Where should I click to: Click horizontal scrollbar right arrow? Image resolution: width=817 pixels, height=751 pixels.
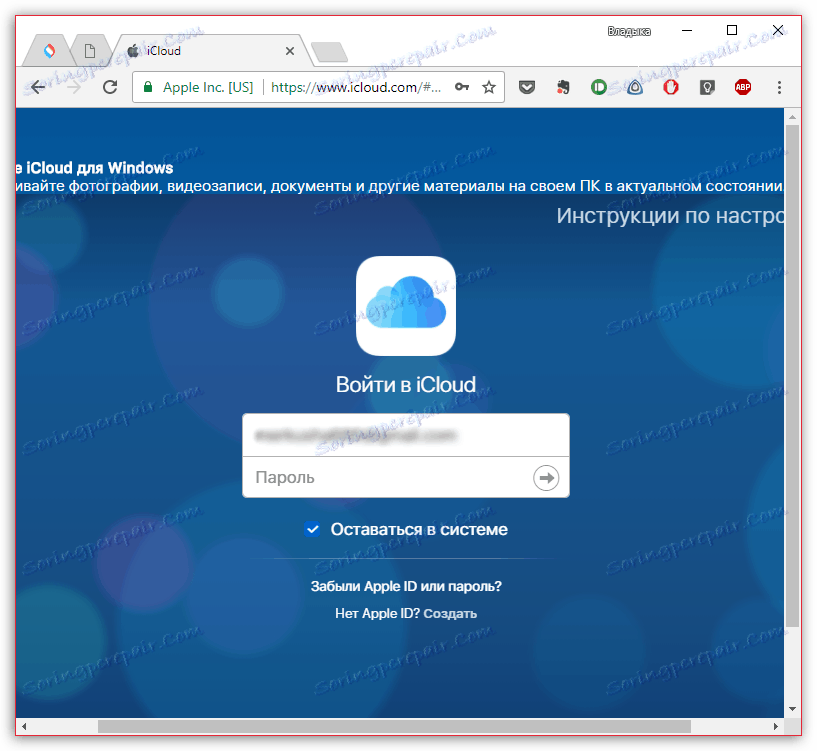tap(776, 726)
